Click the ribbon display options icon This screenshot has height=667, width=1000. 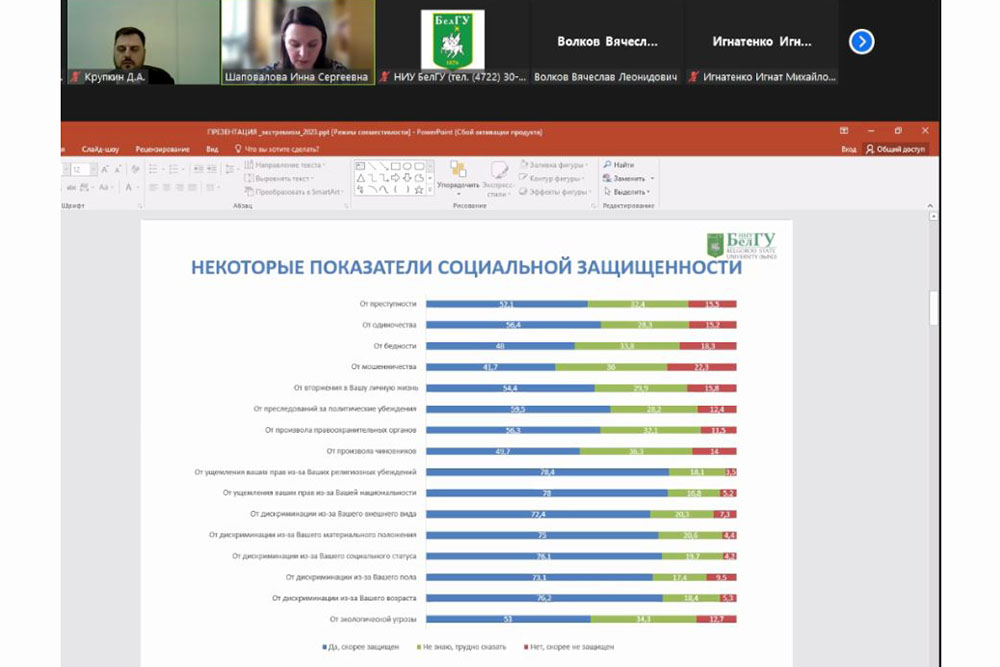coord(844,131)
